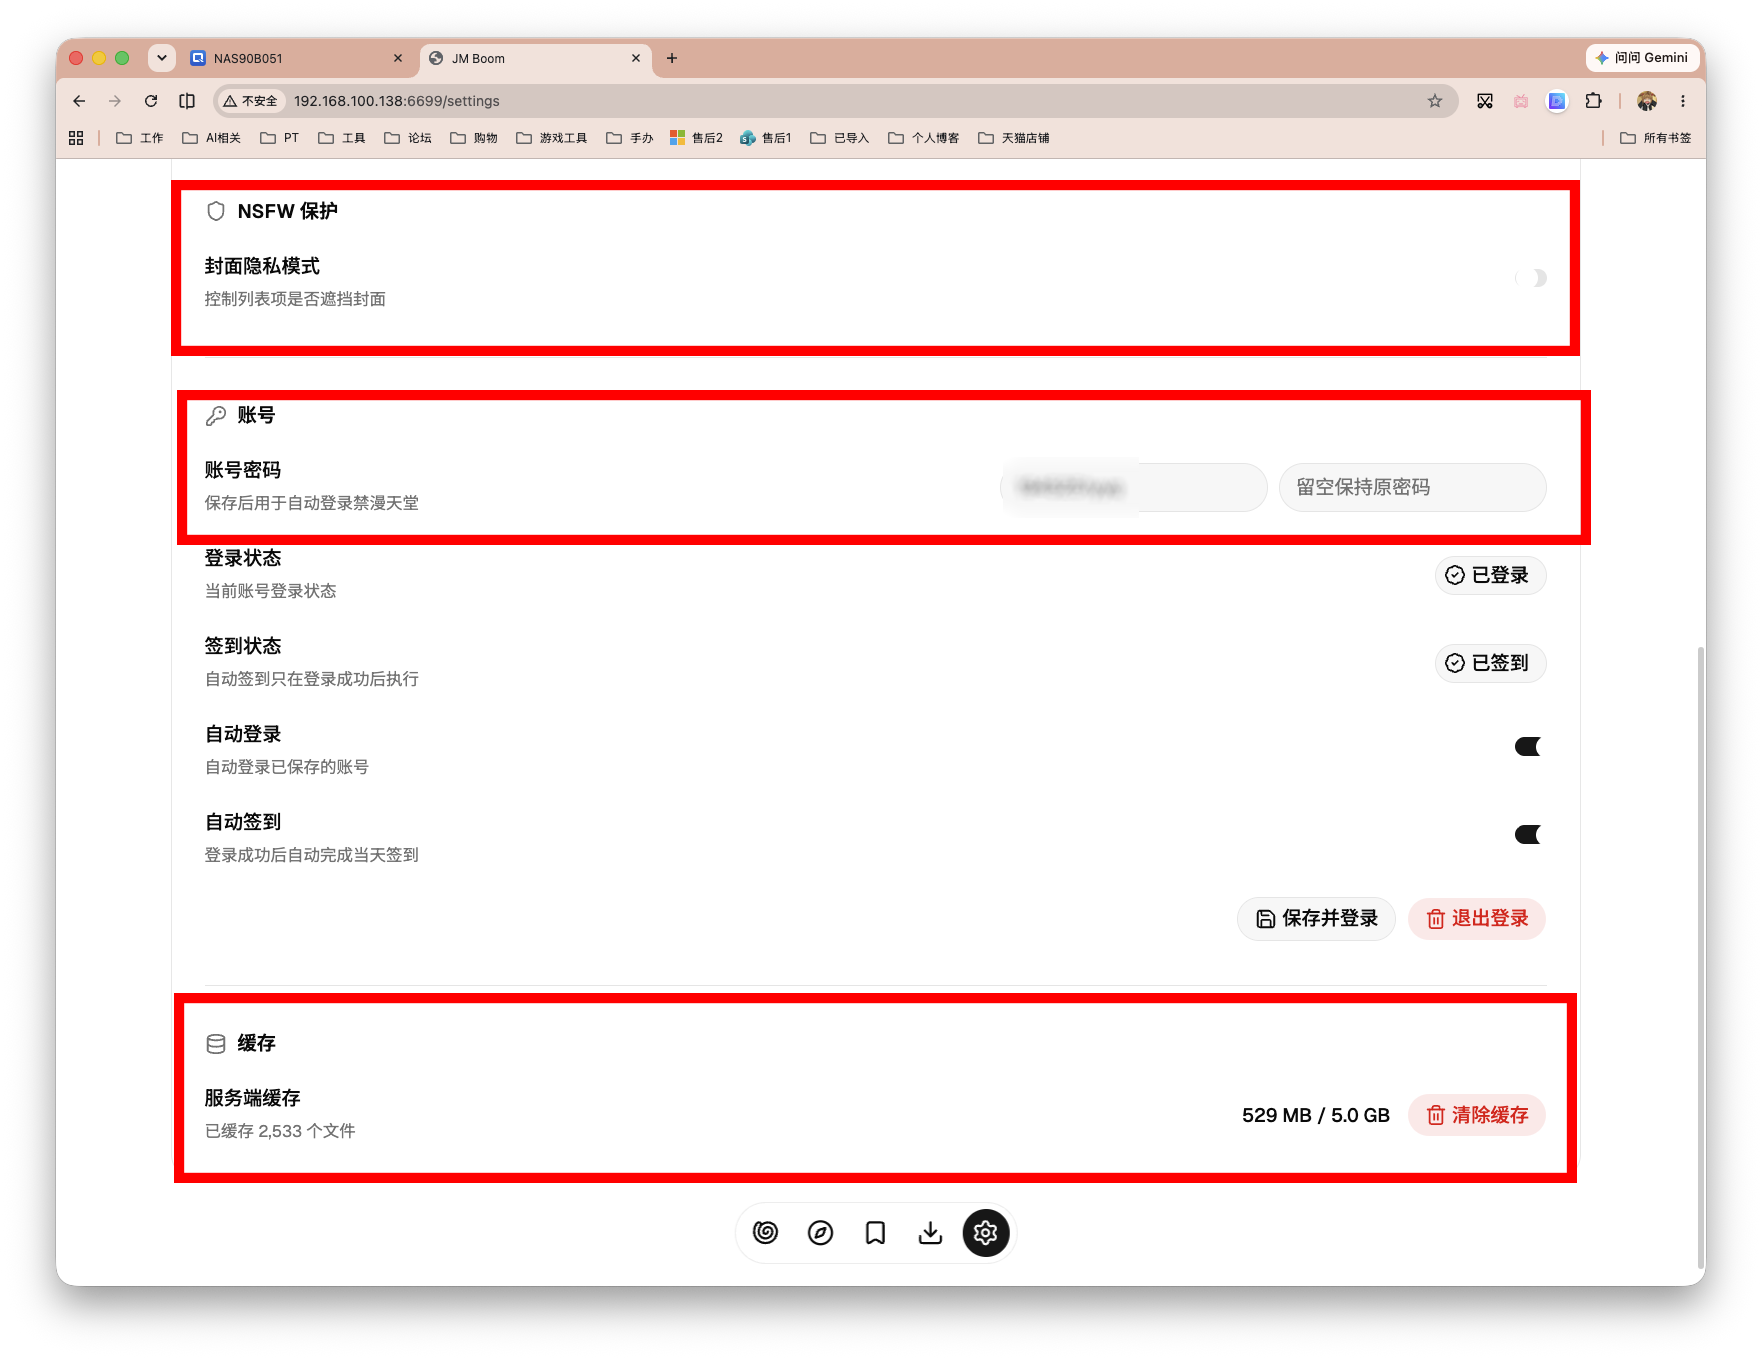Toggle the 封面隐私模式 switch
The image size is (1762, 1360).
pos(1530,278)
